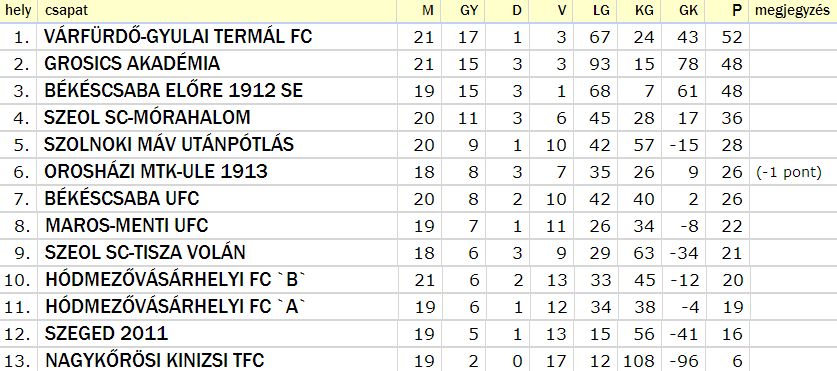The height and width of the screenshot is (371, 837).
Task: Open NAGYKŐRÖSI KINIZSI TFC team
Action: tap(155, 360)
